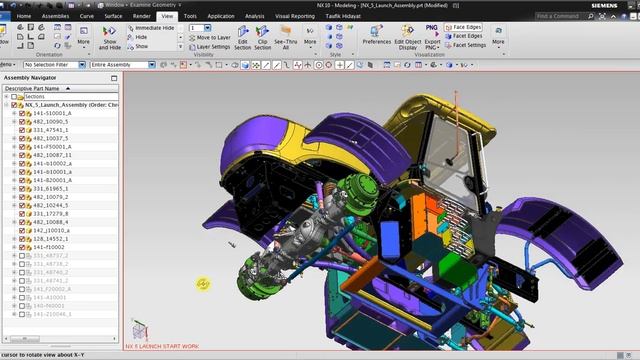Expand the 128_14552_1 tree node
Viewport: 640px width, 360px height.
[14, 239]
